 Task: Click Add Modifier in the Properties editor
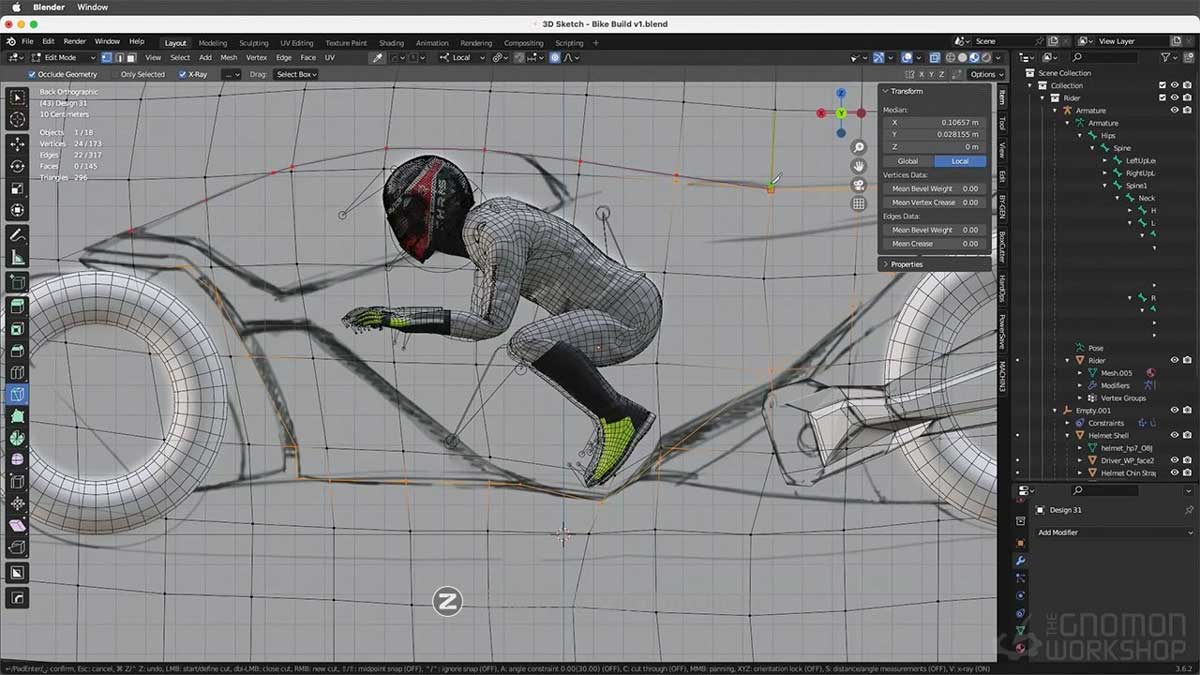1110,532
